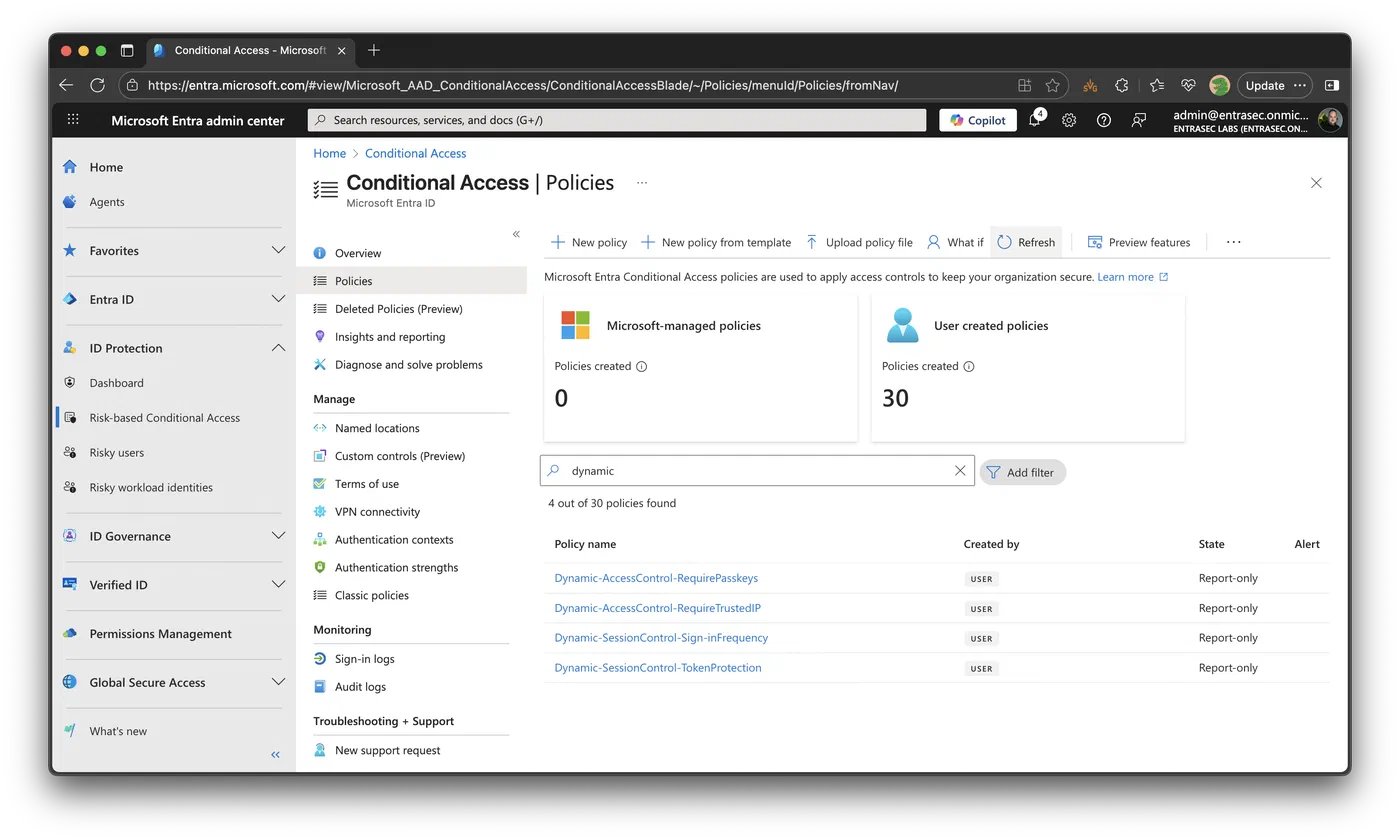Viewport: 1400px width, 840px height.
Task: Open Risky users in sidebar
Action: pos(117,453)
